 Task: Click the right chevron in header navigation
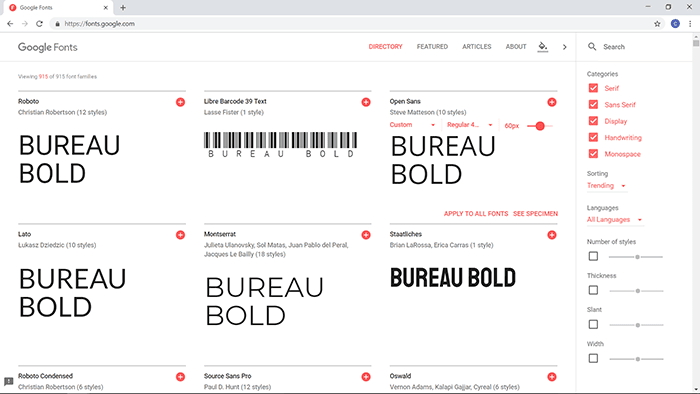(565, 47)
